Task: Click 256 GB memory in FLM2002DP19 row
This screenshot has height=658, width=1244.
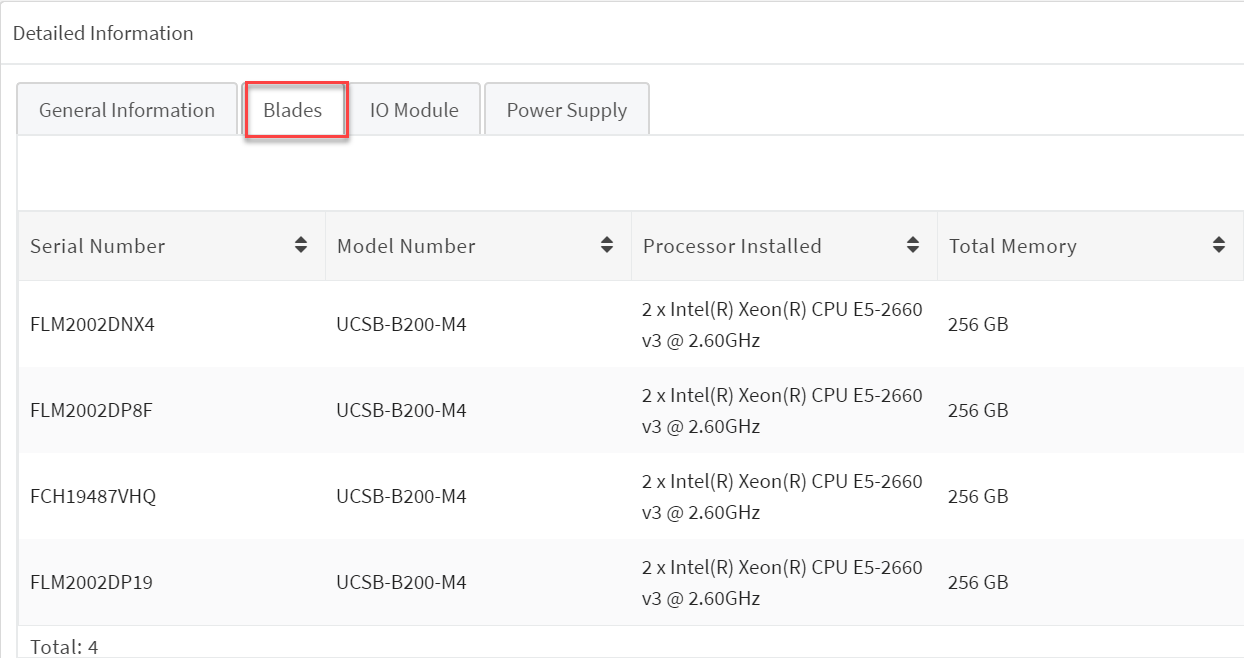Action: click(x=978, y=583)
